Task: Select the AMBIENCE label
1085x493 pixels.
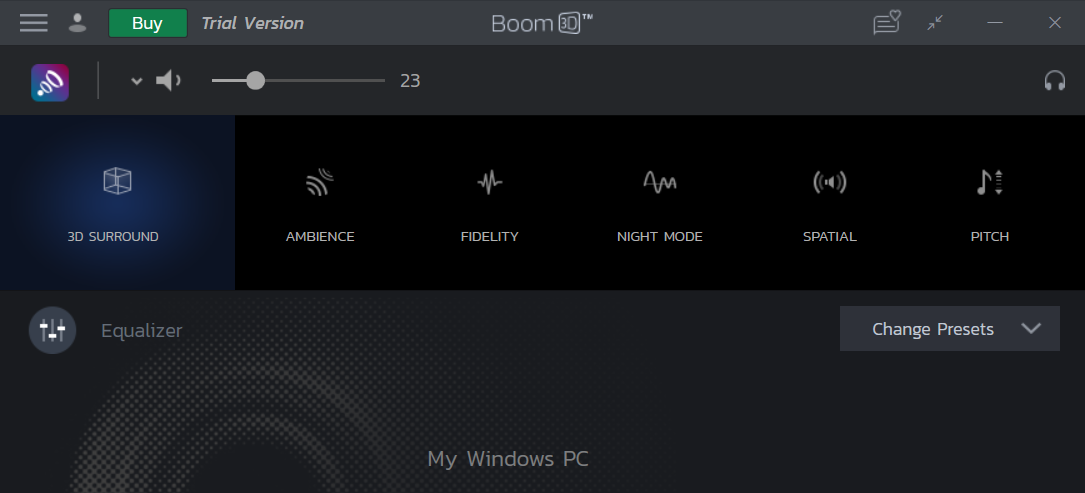Action: pyautogui.click(x=320, y=237)
